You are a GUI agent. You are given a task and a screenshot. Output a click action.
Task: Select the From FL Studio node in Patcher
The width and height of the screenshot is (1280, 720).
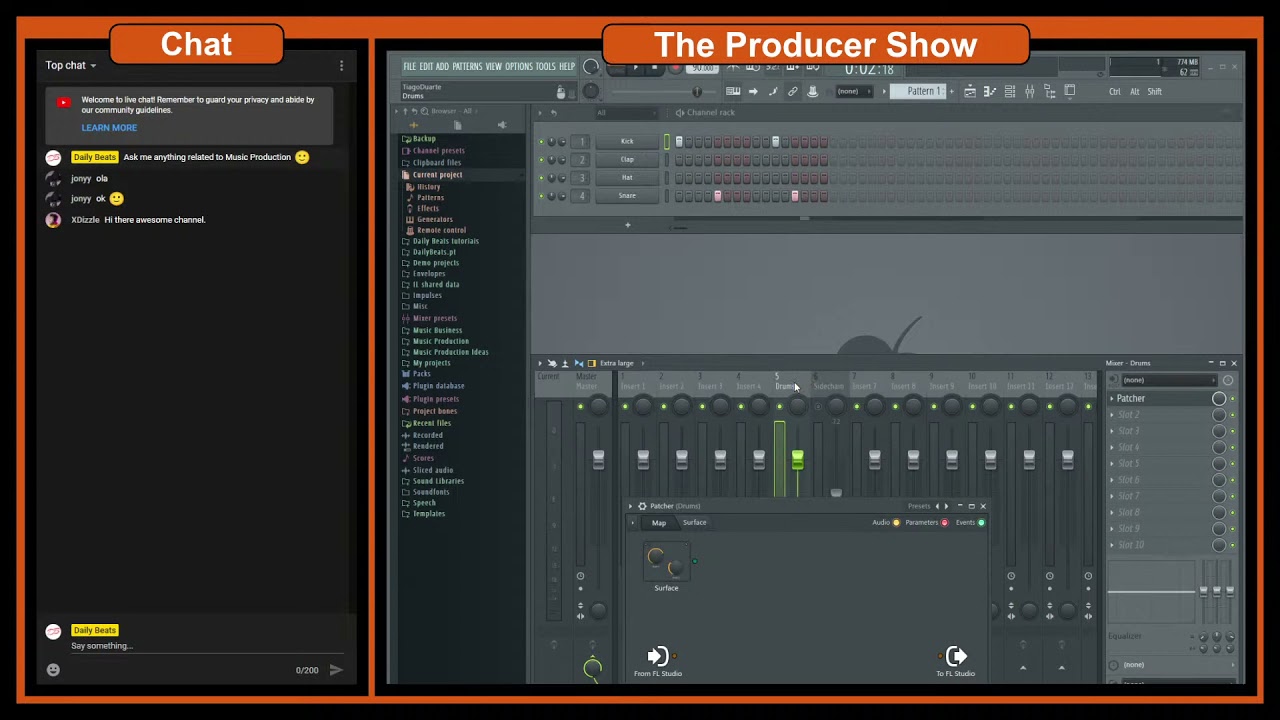[658, 660]
